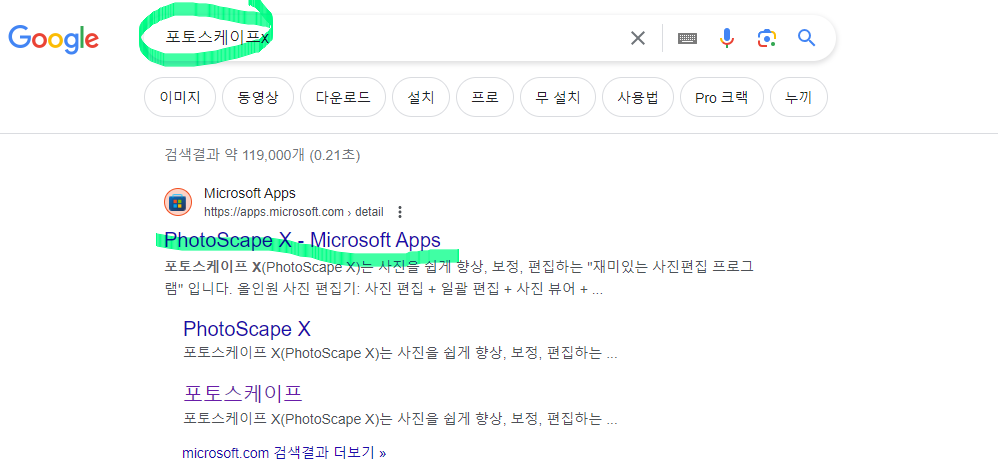Open the PhotoScape X sitelink

pyautogui.click(x=247, y=329)
